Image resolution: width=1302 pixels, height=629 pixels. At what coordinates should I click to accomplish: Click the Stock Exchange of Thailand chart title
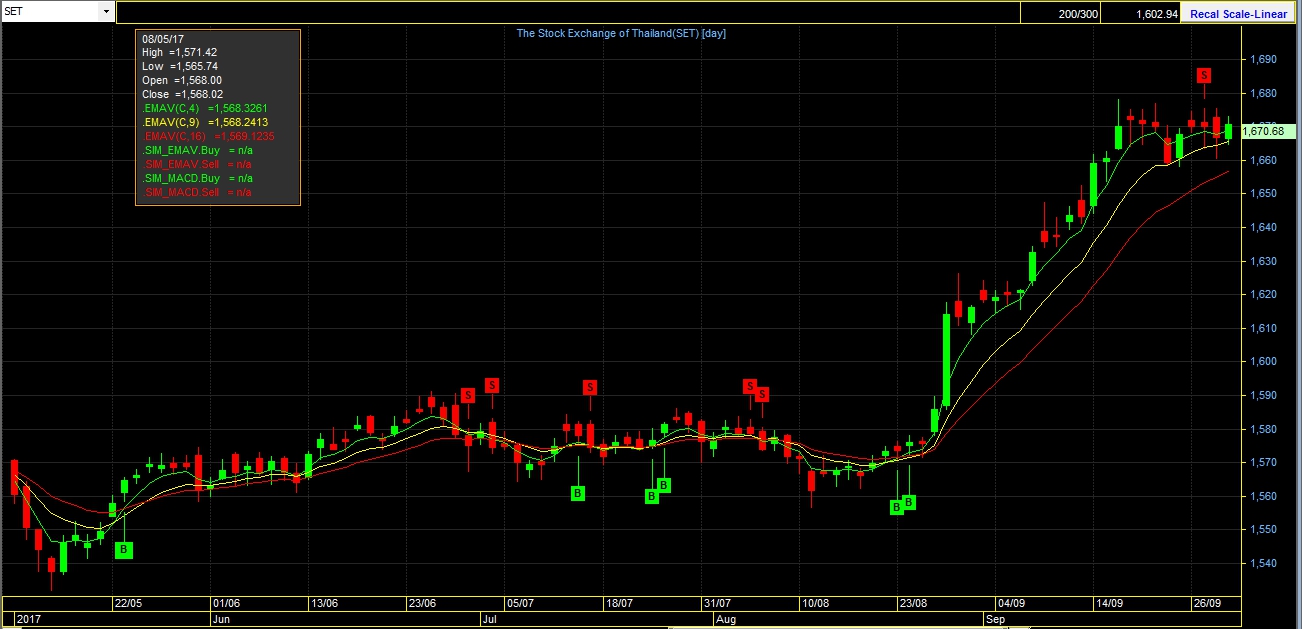tap(621, 33)
